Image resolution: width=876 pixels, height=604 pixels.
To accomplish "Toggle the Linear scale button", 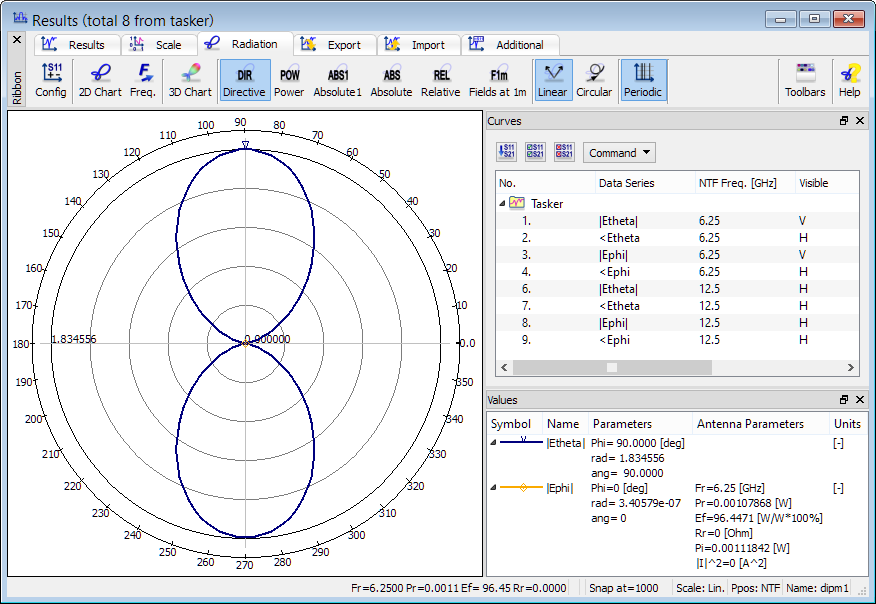I will (x=552, y=80).
